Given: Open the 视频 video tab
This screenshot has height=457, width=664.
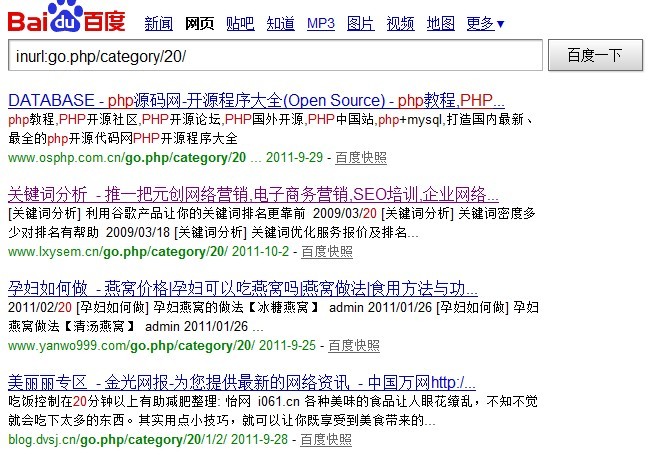Looking at the screenshot, I should [400, 24].
